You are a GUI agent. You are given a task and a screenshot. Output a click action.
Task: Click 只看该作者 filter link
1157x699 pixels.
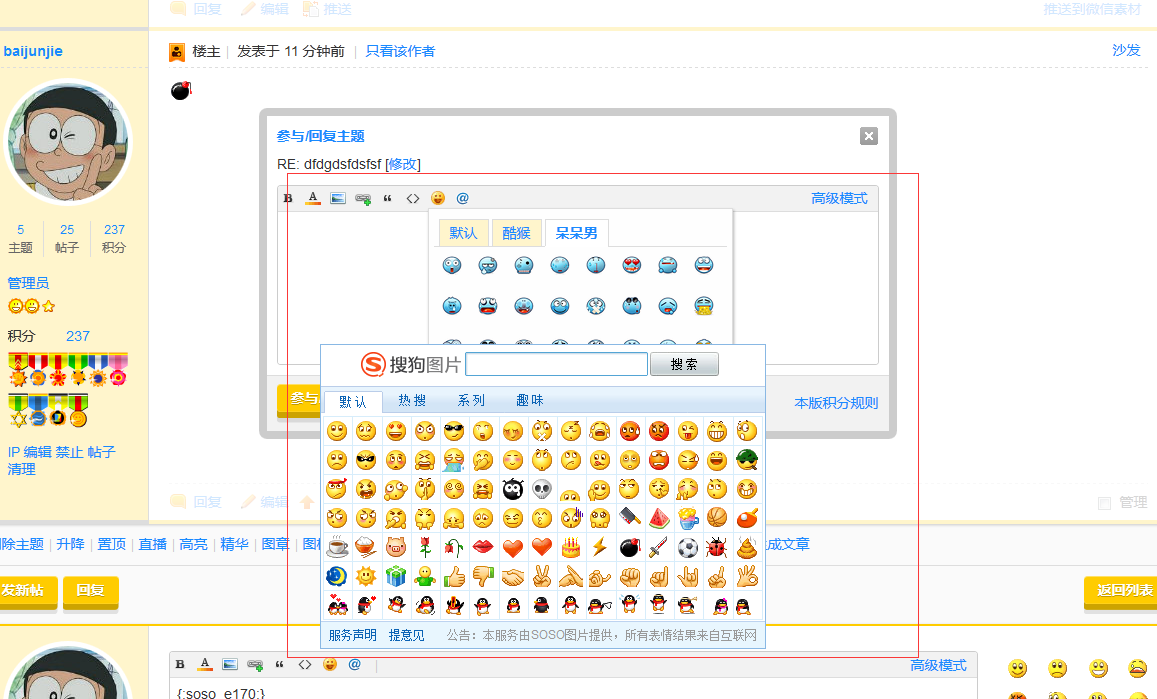(x=400, y=51)
